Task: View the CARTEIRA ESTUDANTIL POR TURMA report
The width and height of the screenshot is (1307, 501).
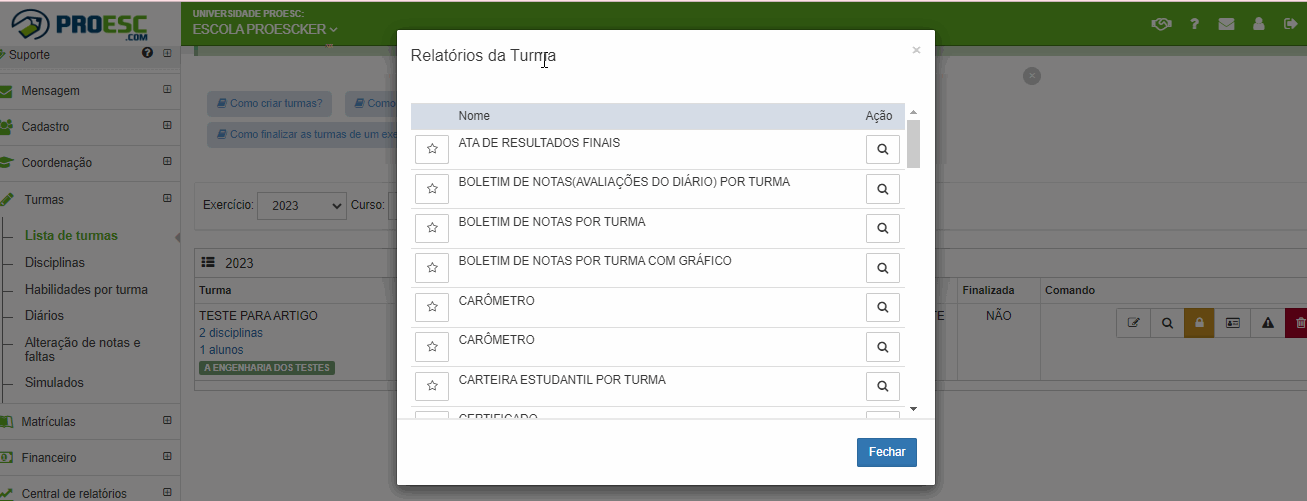Action: (x=883, y=386)
